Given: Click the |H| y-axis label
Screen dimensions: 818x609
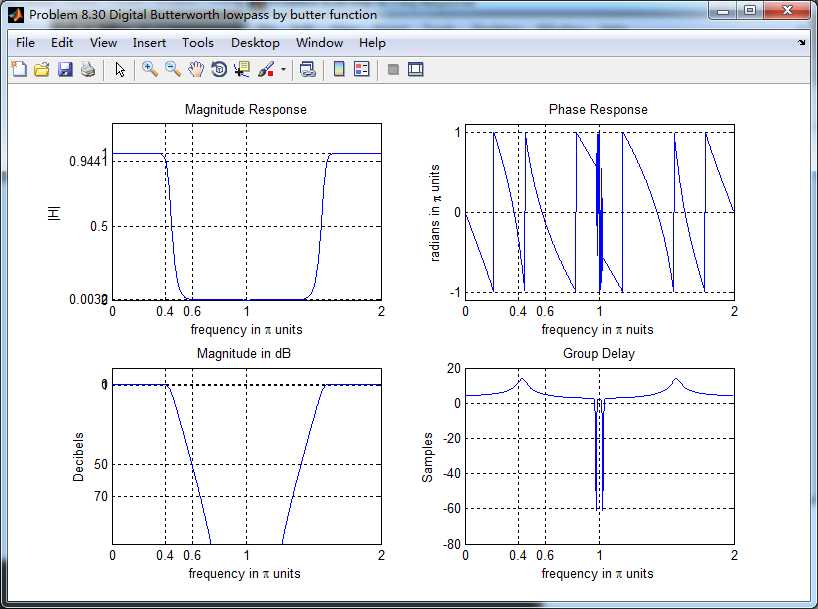Looking at the screenshot, I should (54, 213).
